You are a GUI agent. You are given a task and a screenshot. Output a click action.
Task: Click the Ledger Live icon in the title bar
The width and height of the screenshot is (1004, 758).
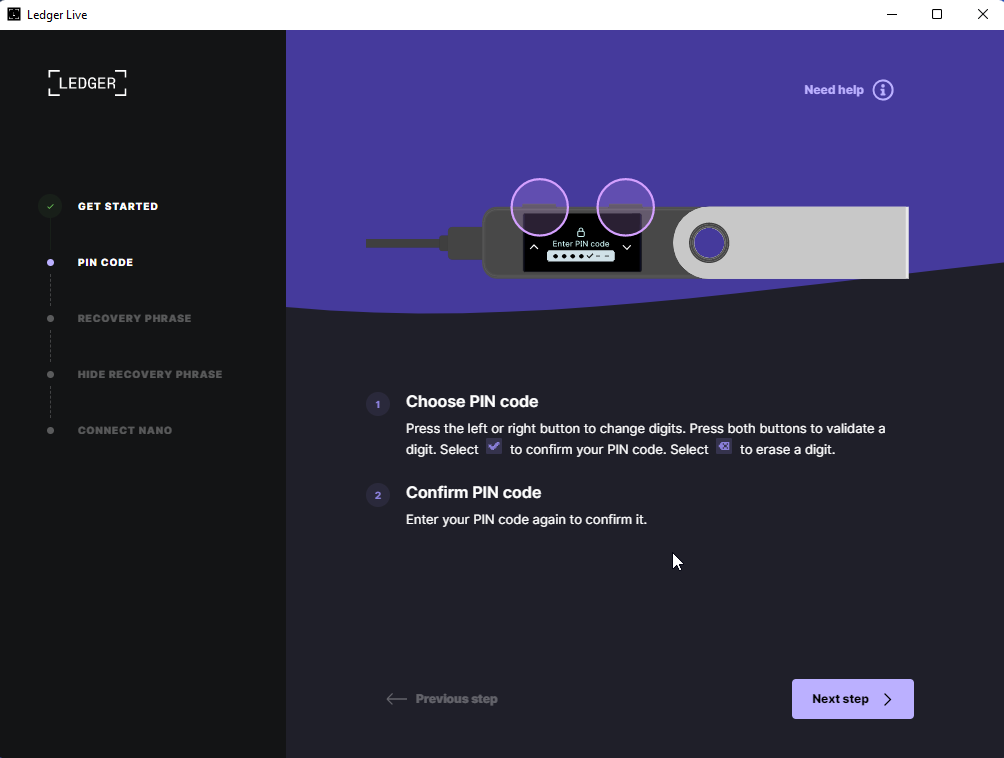[14, 14]
